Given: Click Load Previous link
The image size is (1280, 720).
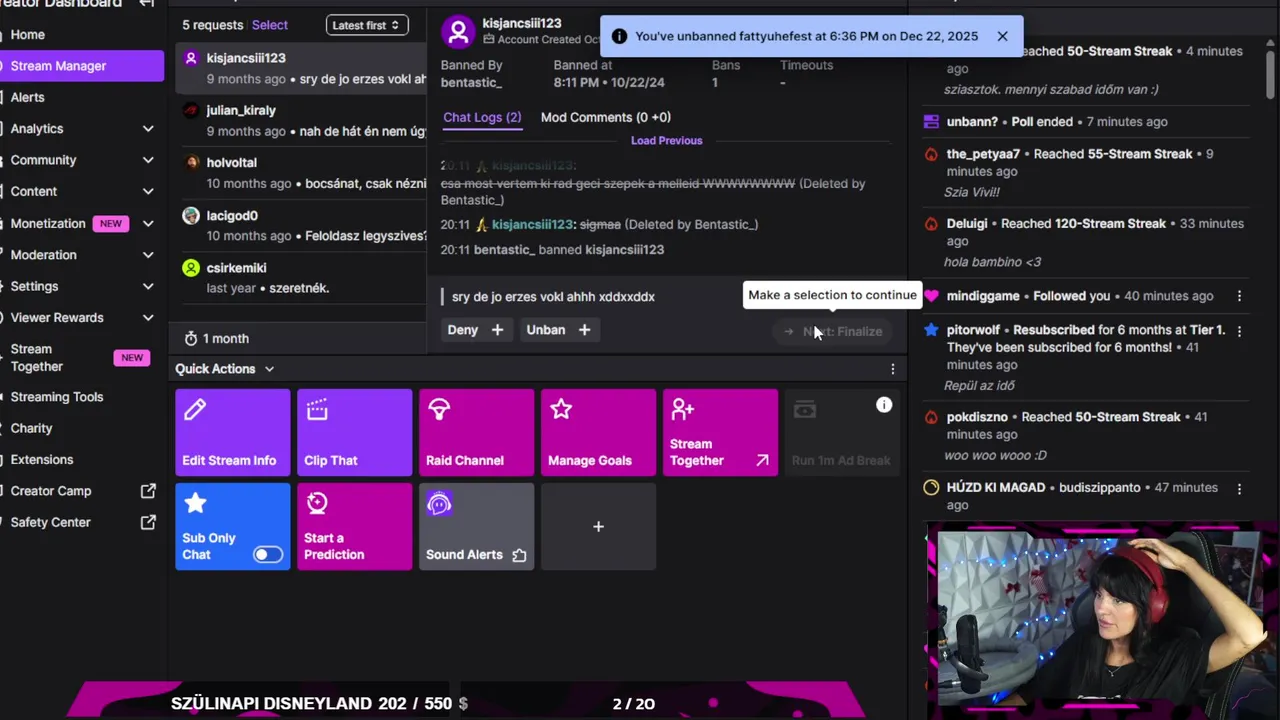Looking at the screenshot, I should point(667,141).
